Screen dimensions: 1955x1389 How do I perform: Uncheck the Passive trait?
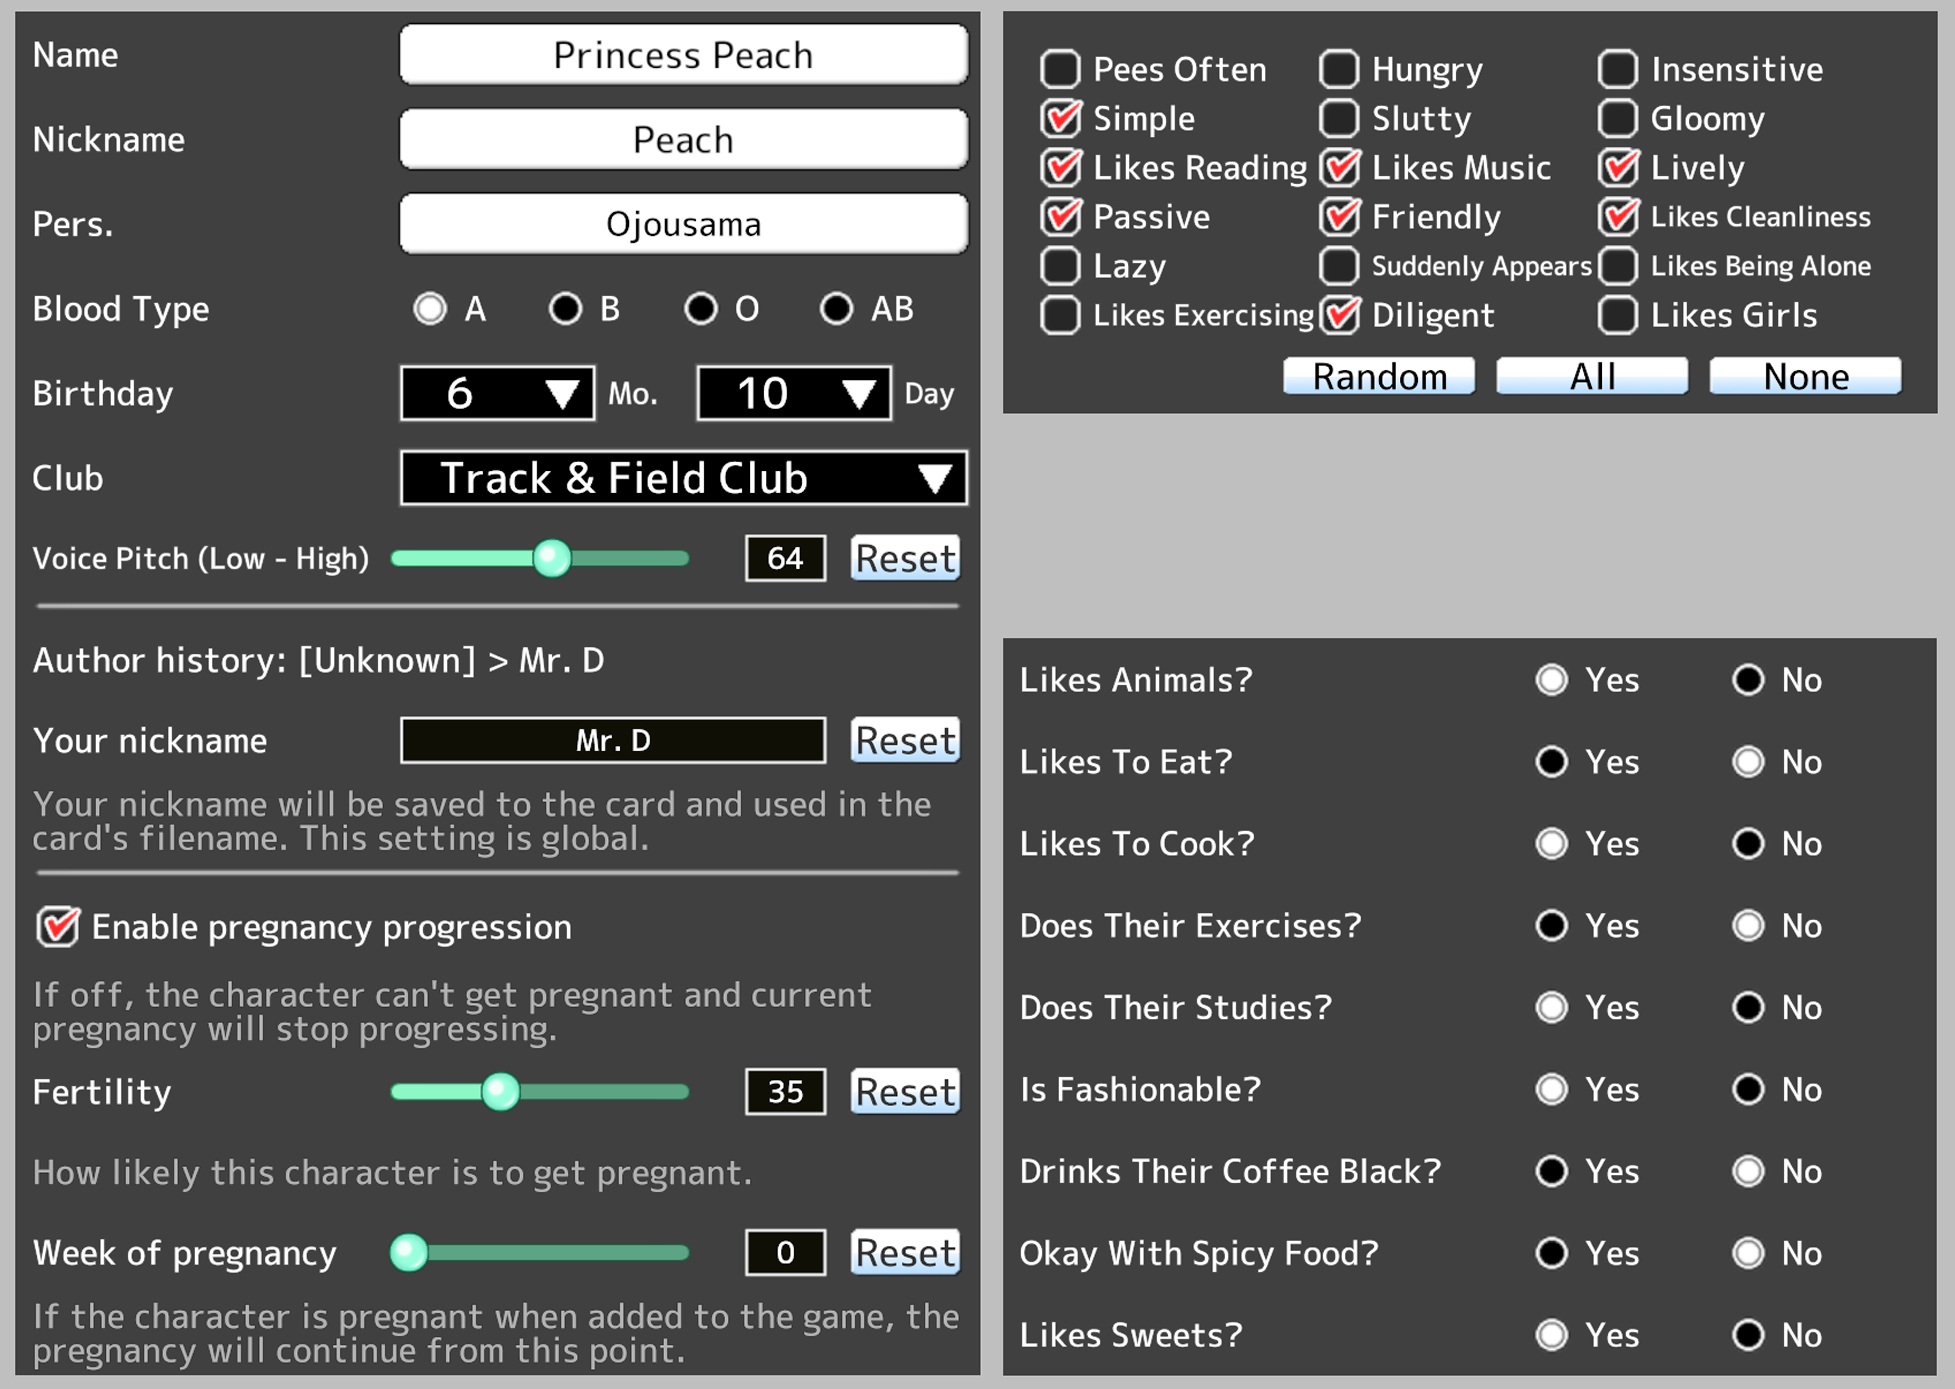pos(1060,216)
